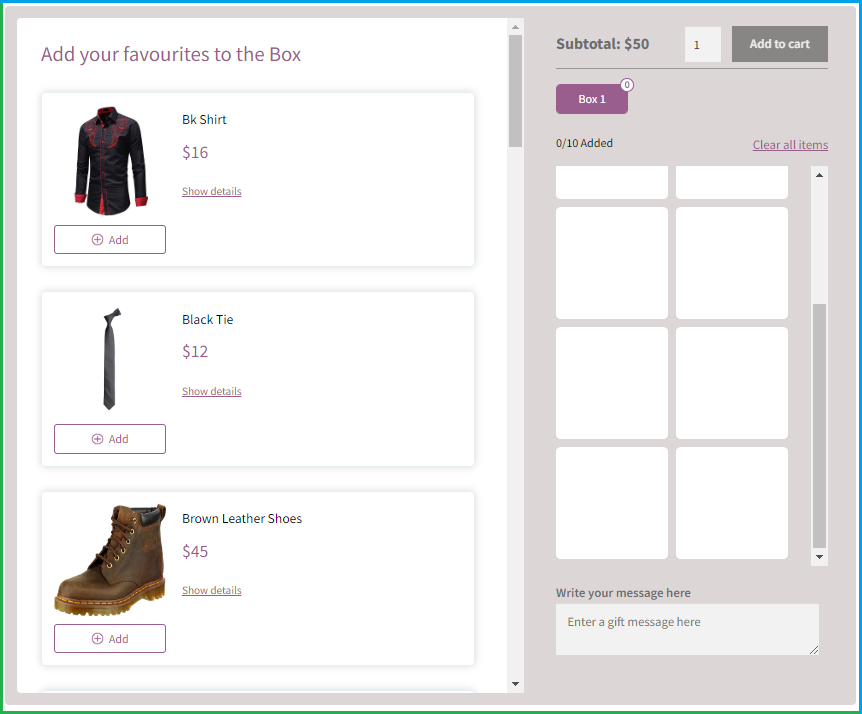Show details for Black Tie
The width and height of the screenshot is (862, 714).
click(212, 391)
